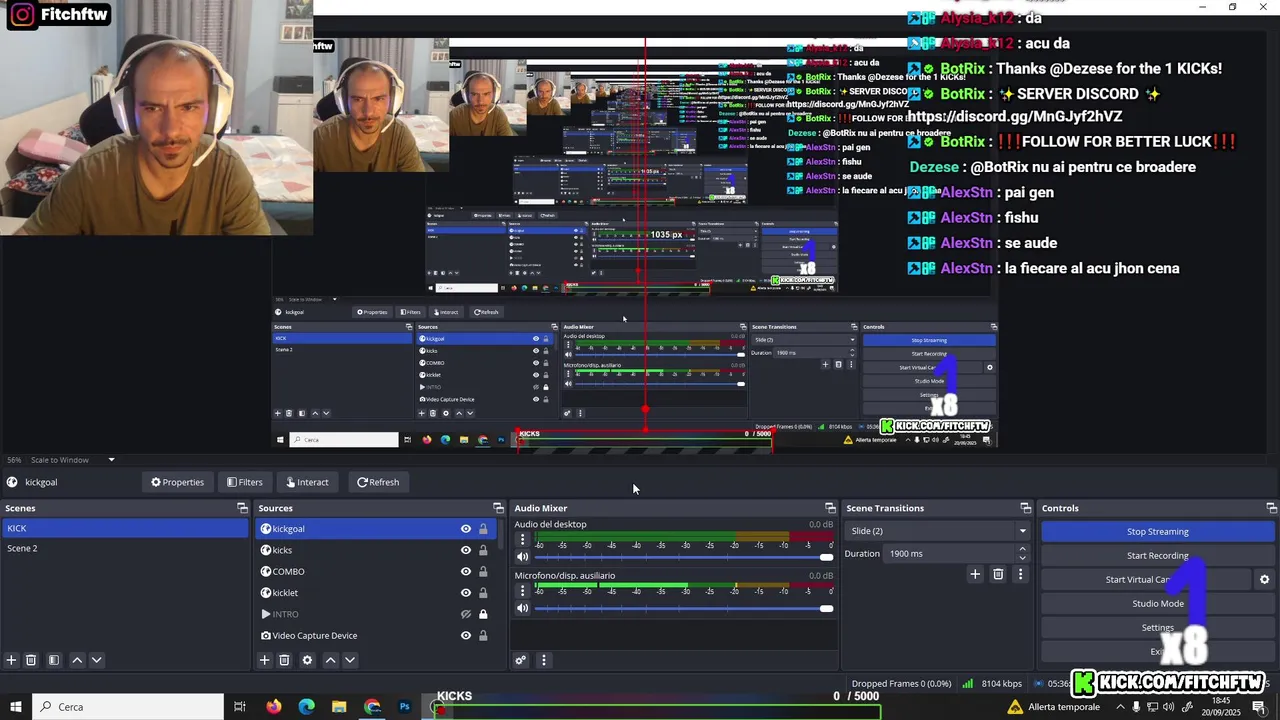Open the Slide (2) transition dropdown
This screenshot has height=720, width=1280.
coord(937,531)
